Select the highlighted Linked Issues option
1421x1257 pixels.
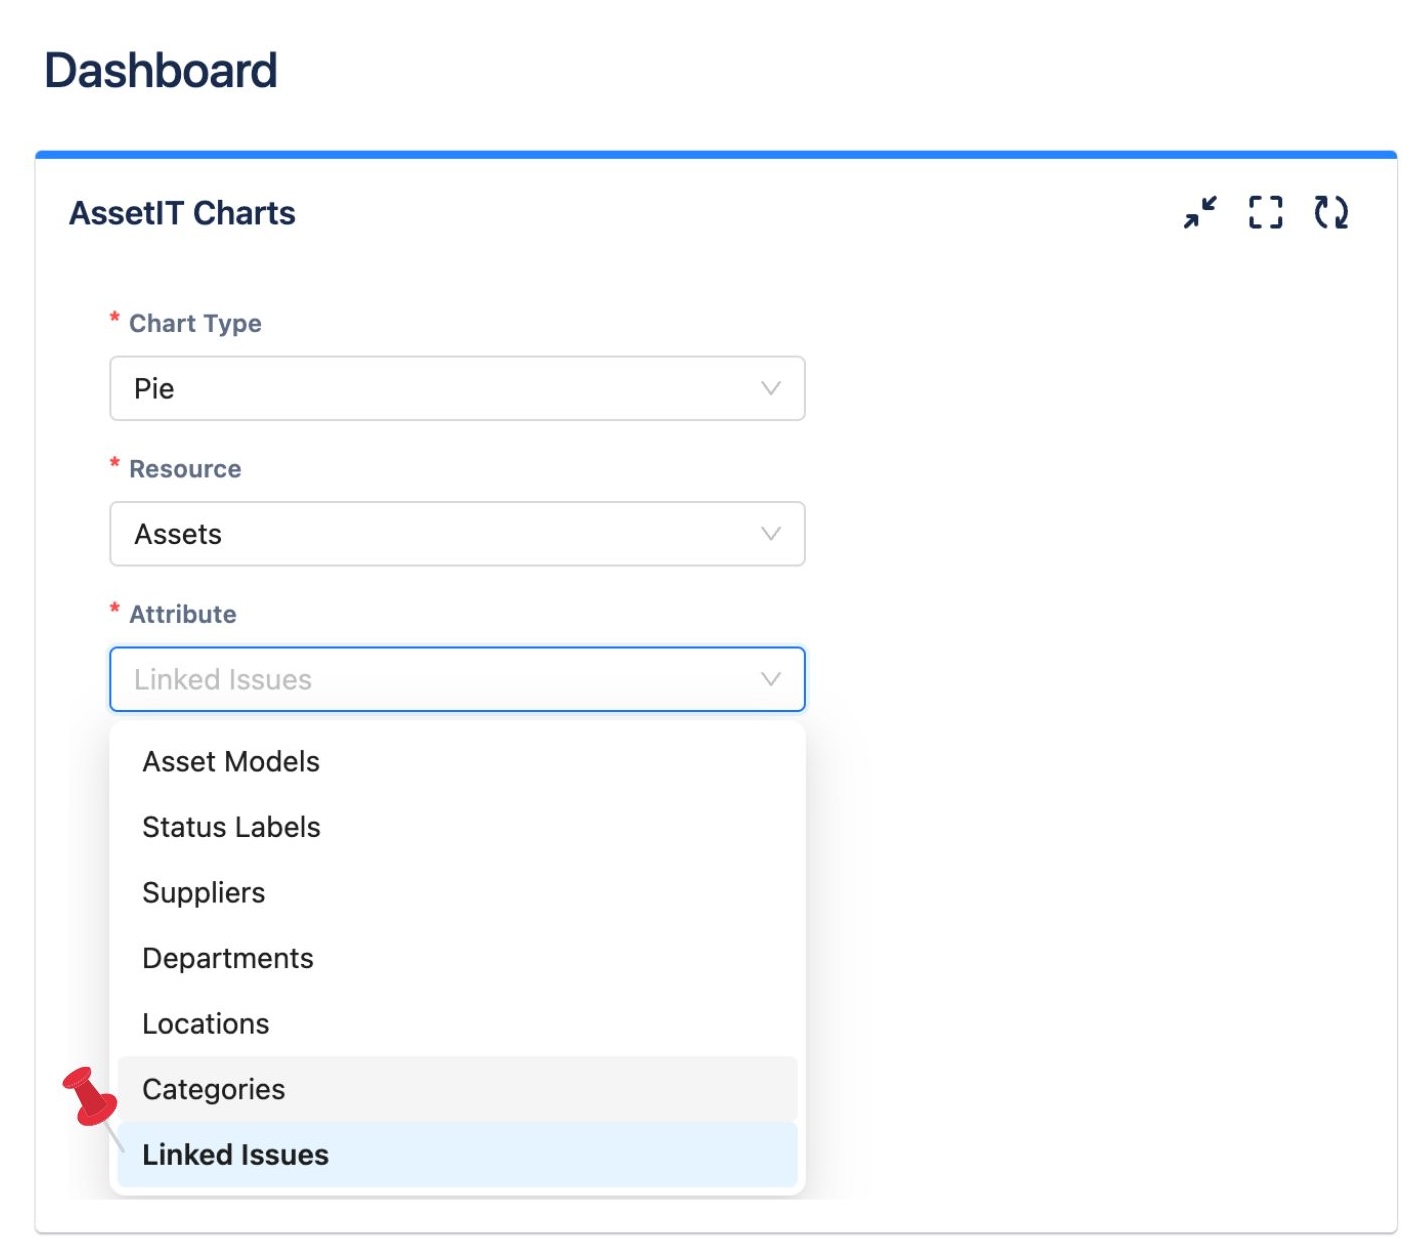pos(236,1155)
